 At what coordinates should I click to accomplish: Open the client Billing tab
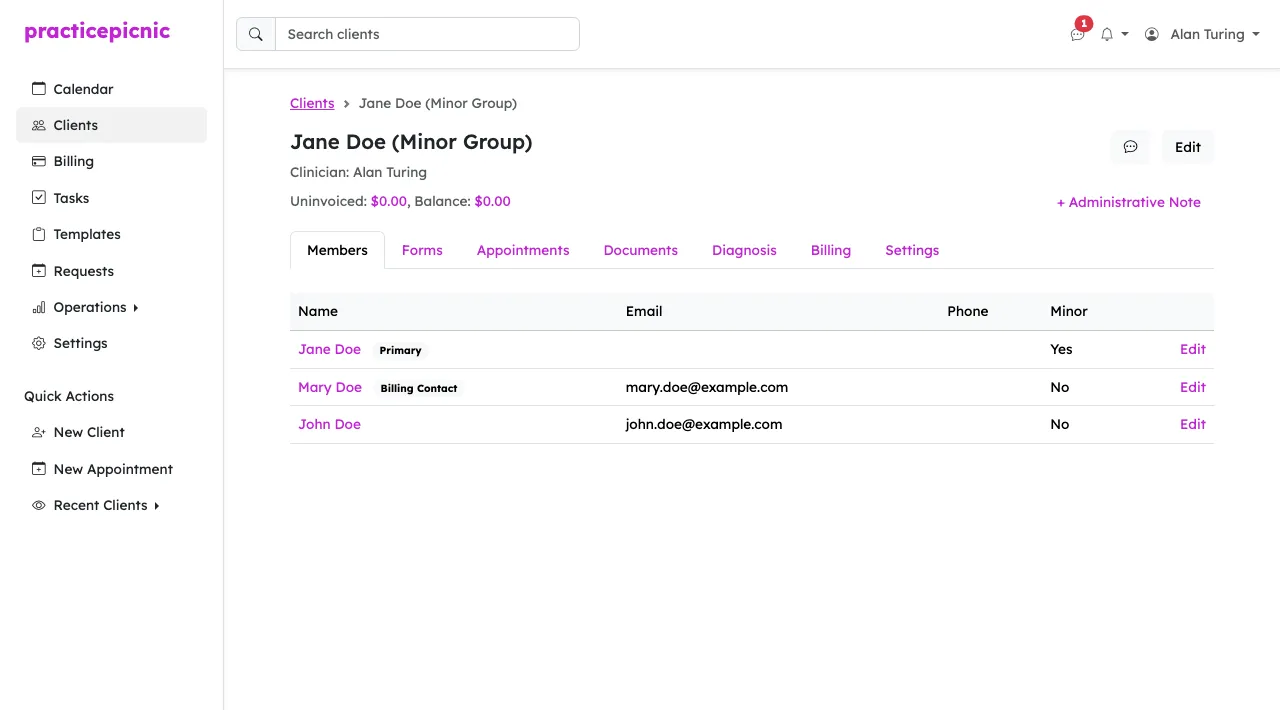pyautogui.click(x=831, y=250)
